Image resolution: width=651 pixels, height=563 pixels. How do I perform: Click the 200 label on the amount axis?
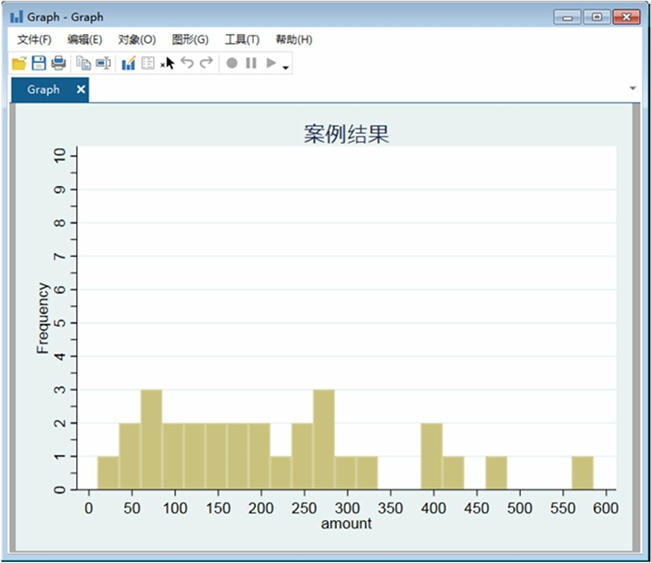click(x=261, y=508)
